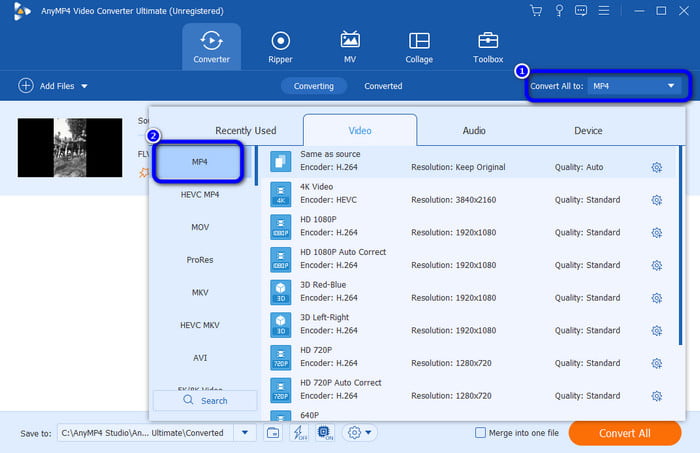
Task: Open settings gear for HD 720P Auto Correct
Action: pos(656,396)
